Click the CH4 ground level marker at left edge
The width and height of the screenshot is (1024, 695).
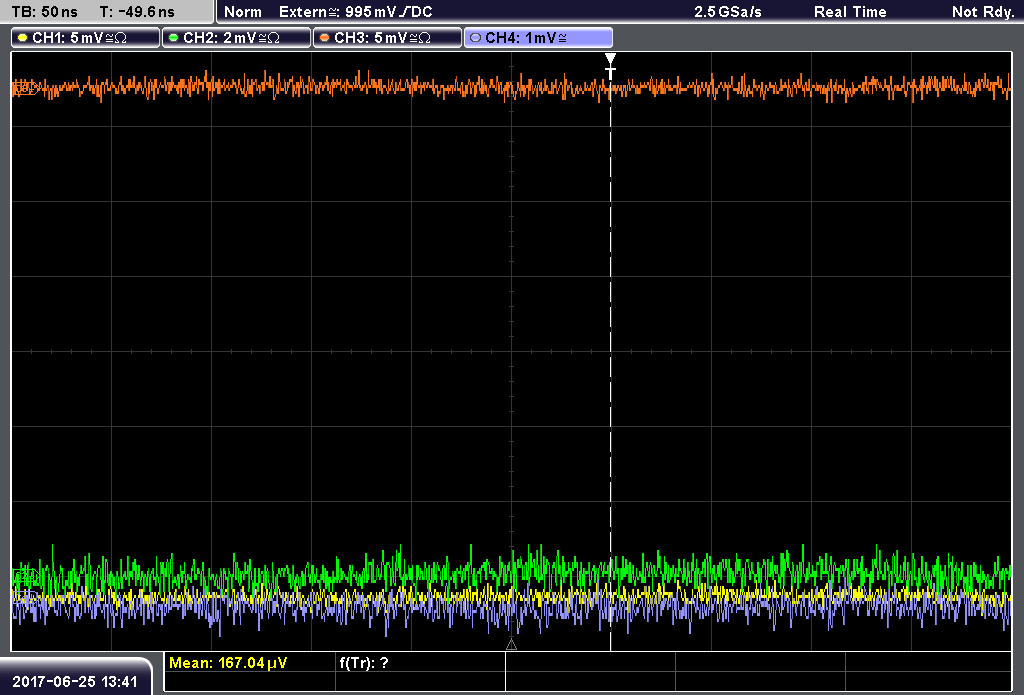click(25, 596)
